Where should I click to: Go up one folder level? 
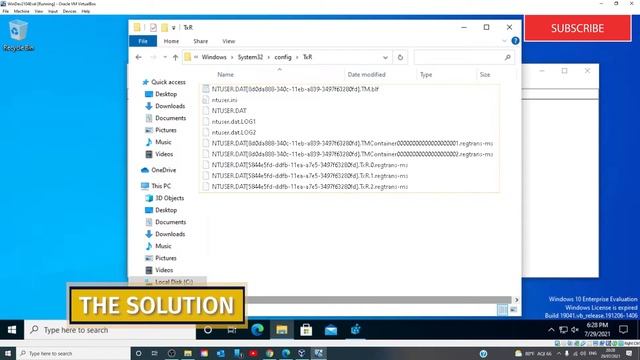coord(175,57)
